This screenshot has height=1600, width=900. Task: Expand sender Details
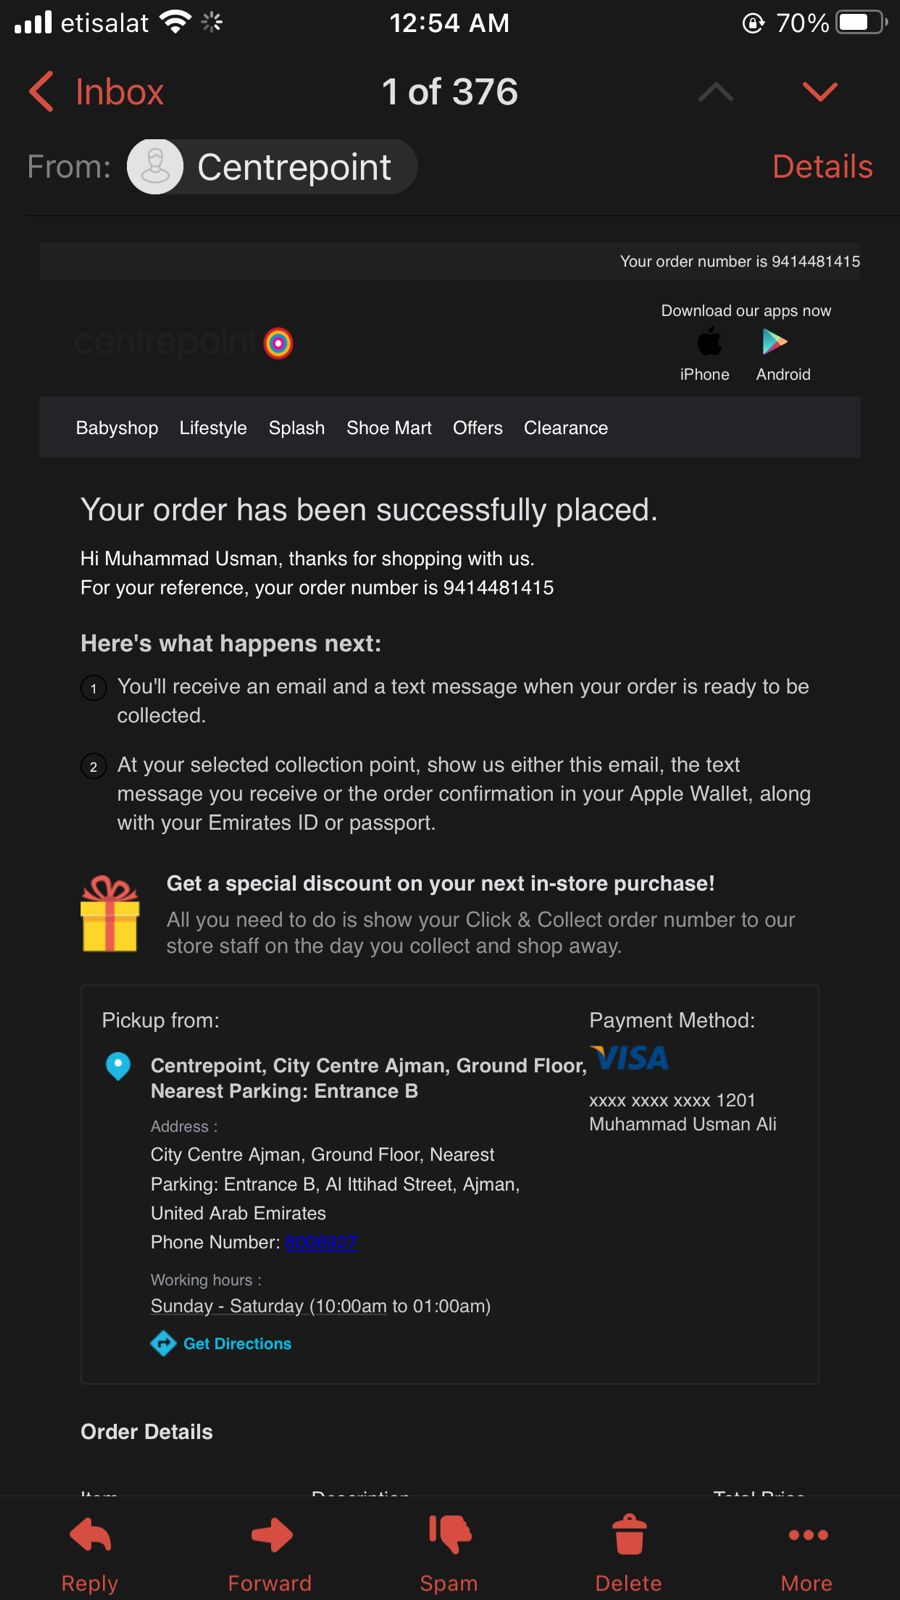point(822,167)
